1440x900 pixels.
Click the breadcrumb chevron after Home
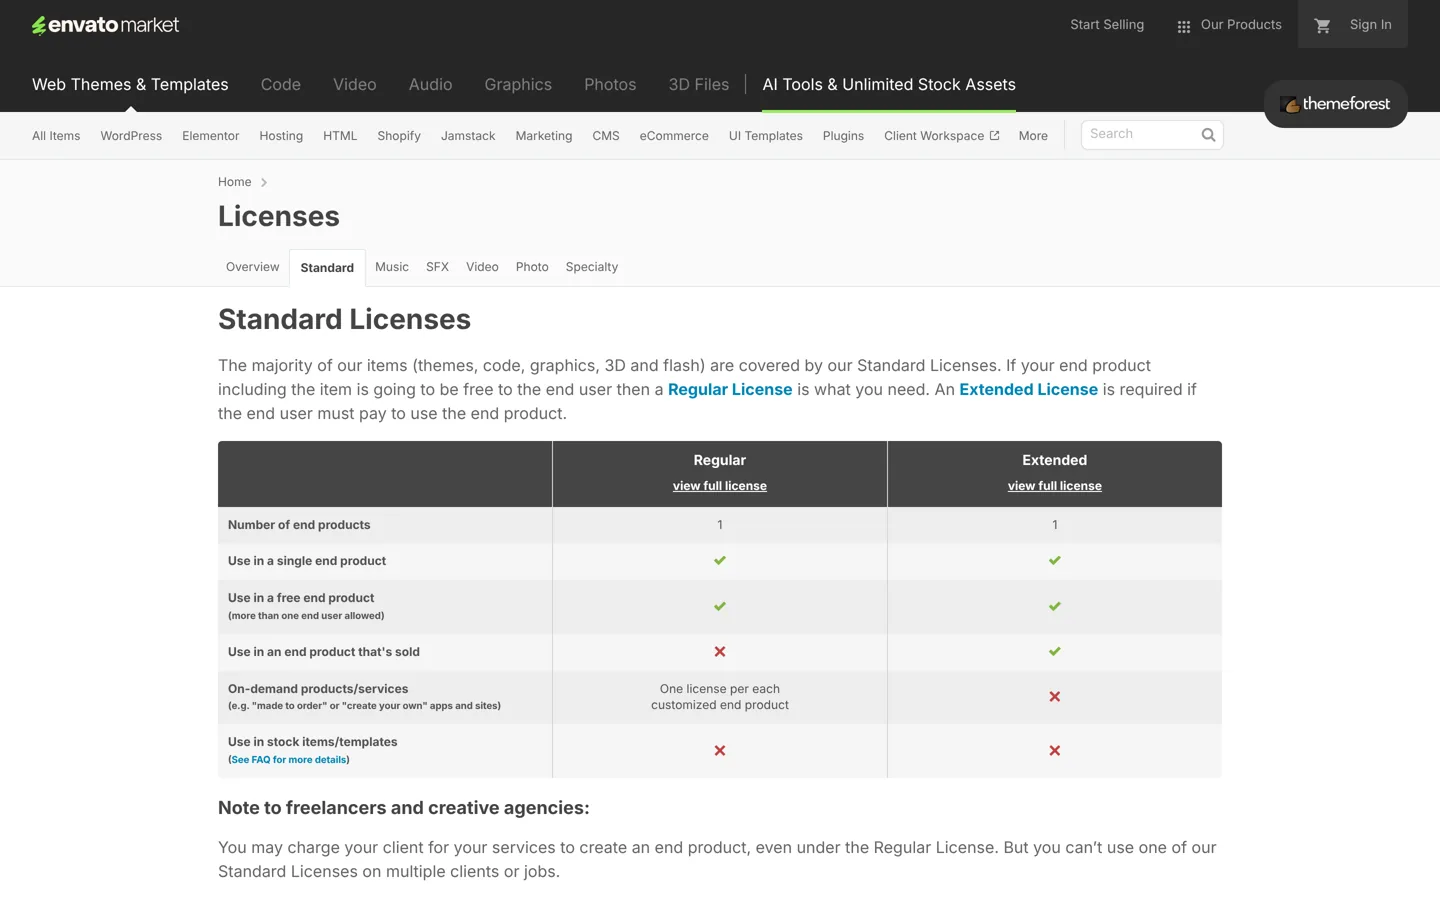(x=264, y=182)
